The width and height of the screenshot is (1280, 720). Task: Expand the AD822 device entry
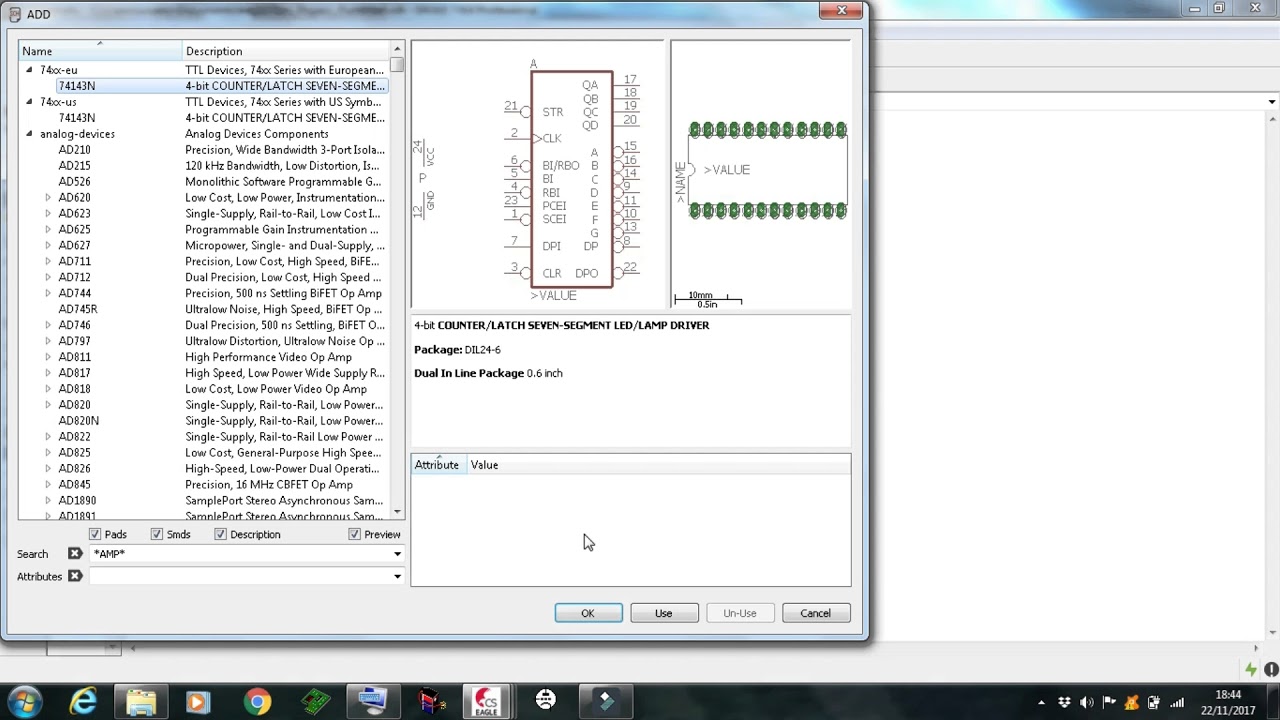pyautogui.click(x=48, y=438)
